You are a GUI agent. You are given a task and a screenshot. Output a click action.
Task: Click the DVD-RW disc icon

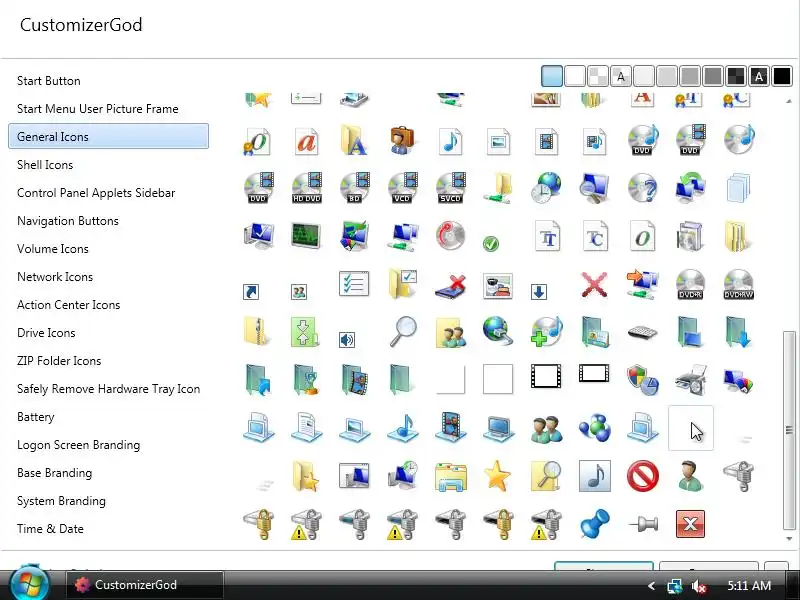738,284
